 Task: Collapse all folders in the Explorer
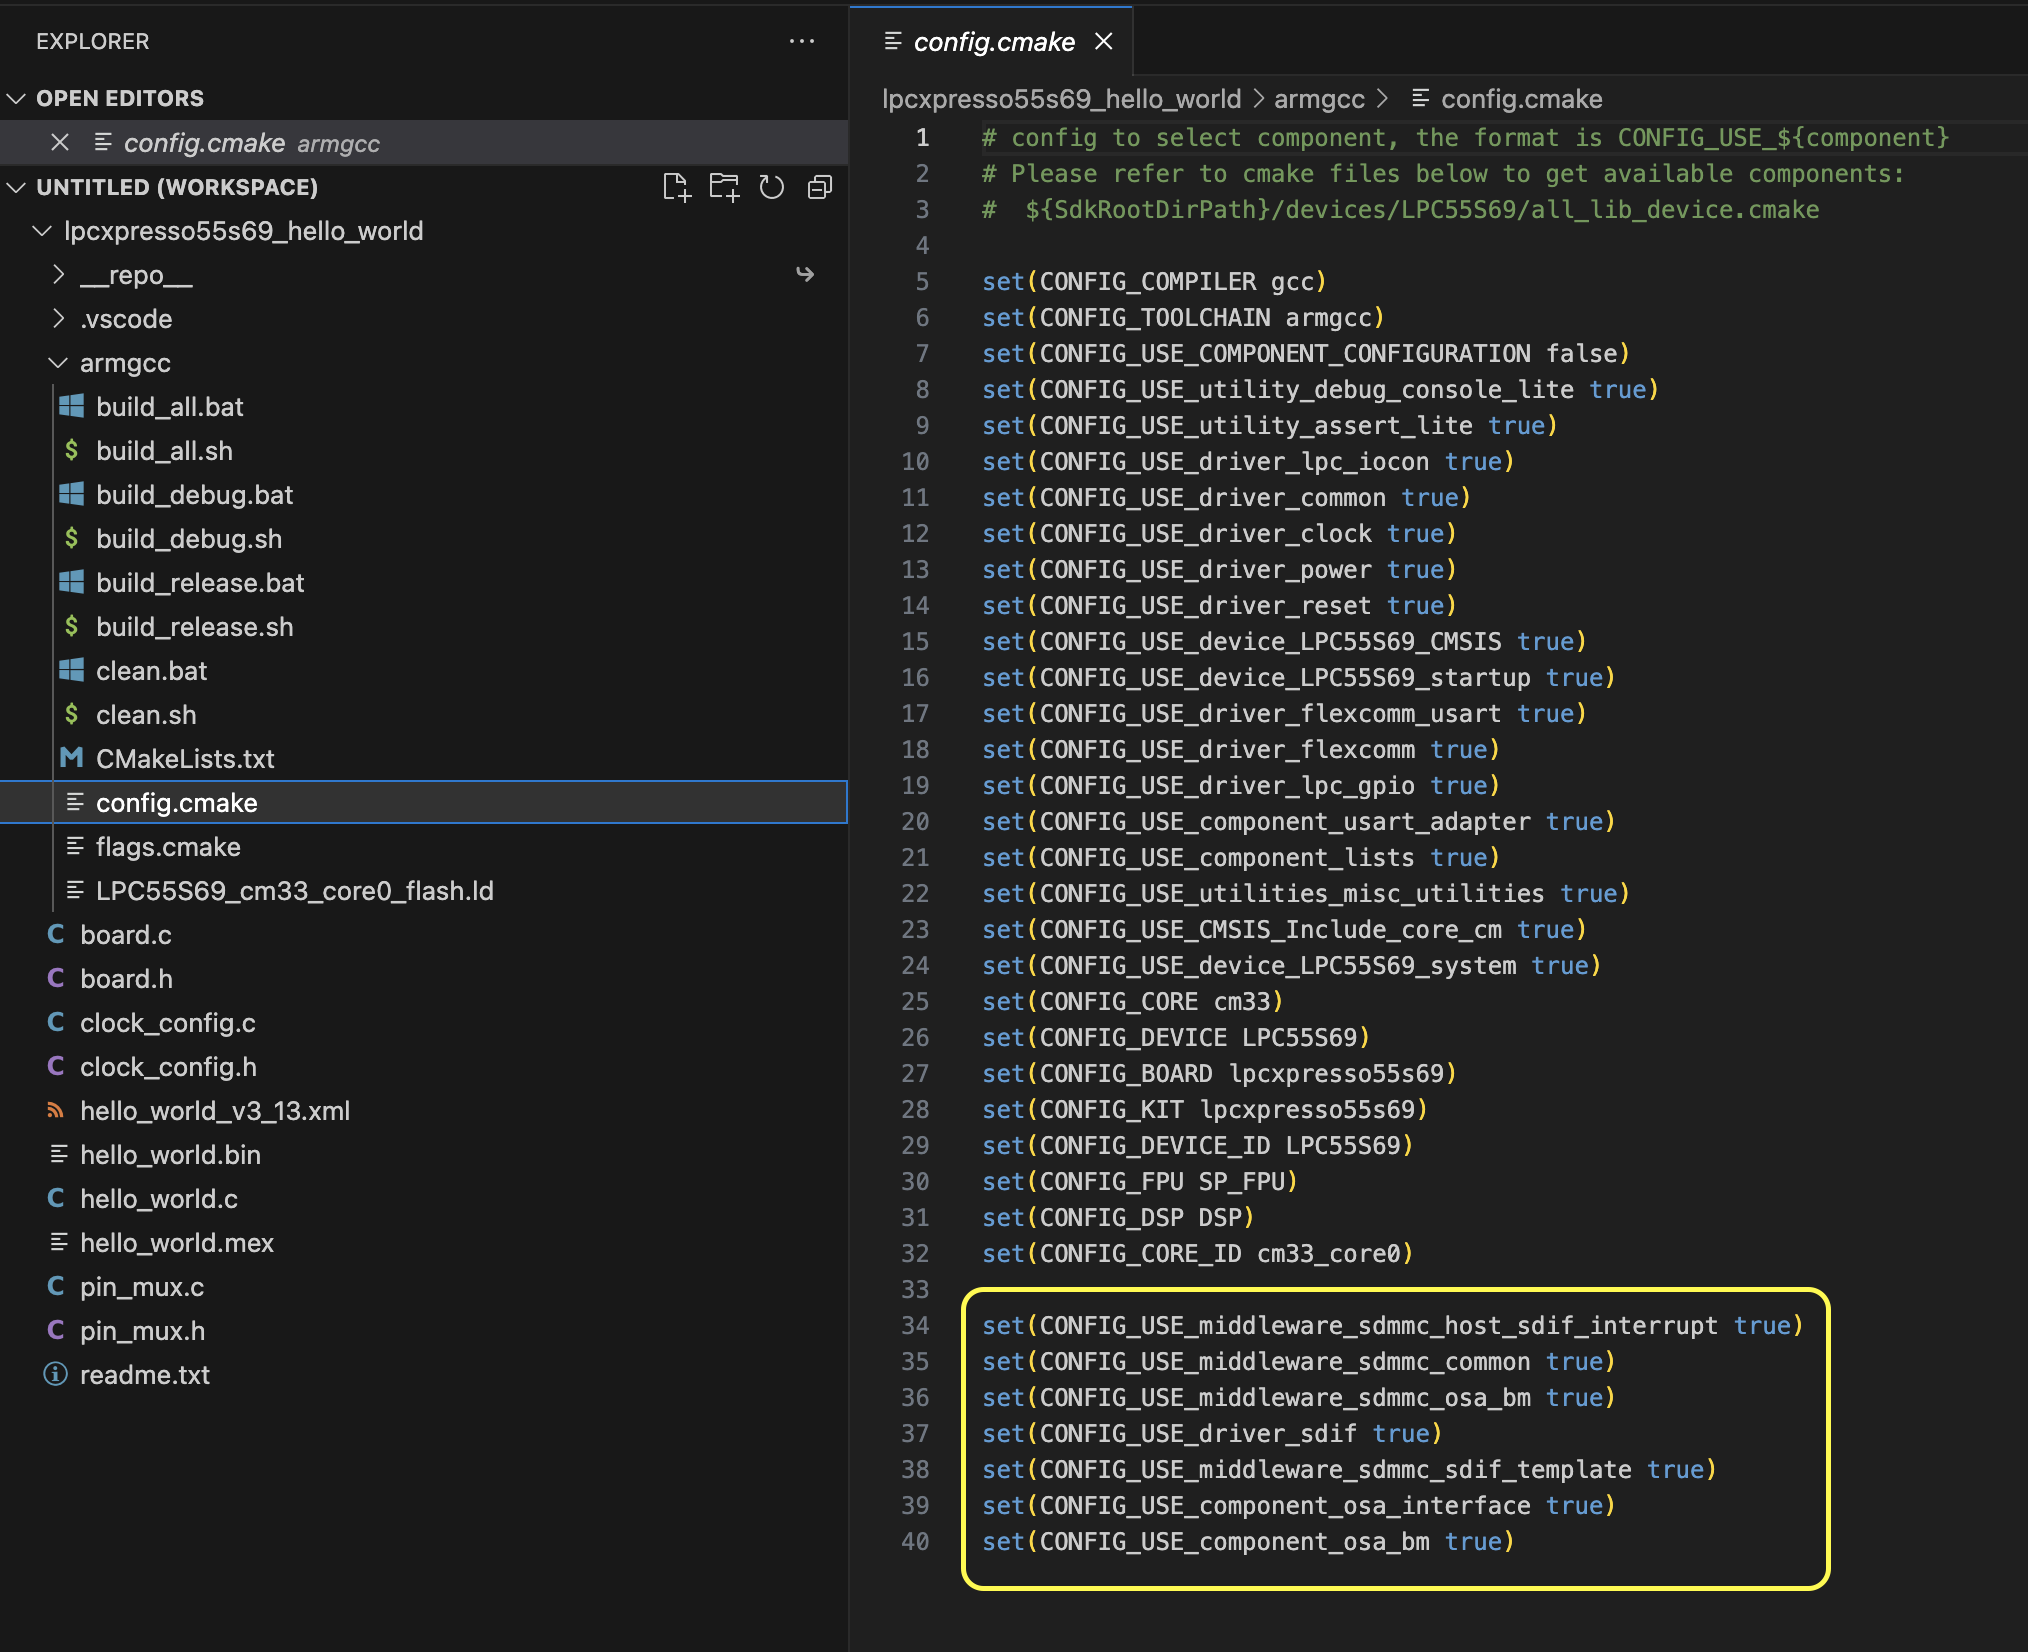[820, 187]
